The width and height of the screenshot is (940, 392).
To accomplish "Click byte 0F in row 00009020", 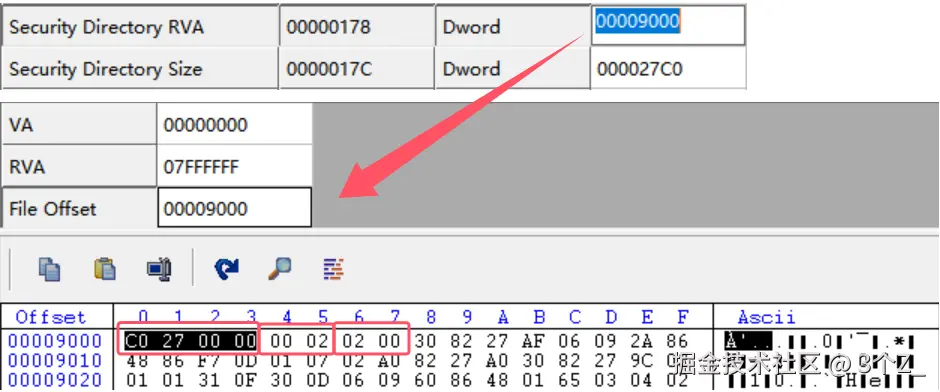I will pos(245,379).
